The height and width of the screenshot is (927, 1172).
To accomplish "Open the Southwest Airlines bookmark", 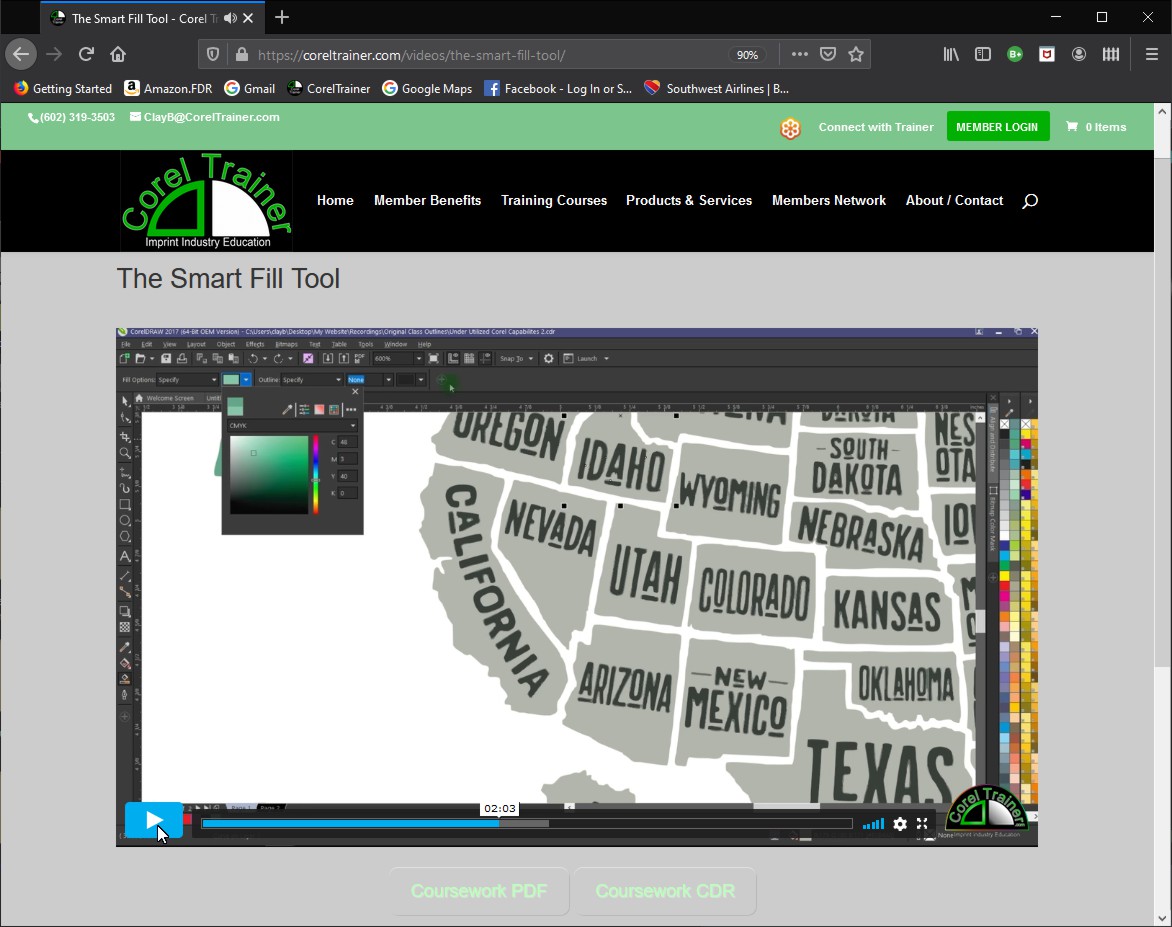I will tap(717, 88).
